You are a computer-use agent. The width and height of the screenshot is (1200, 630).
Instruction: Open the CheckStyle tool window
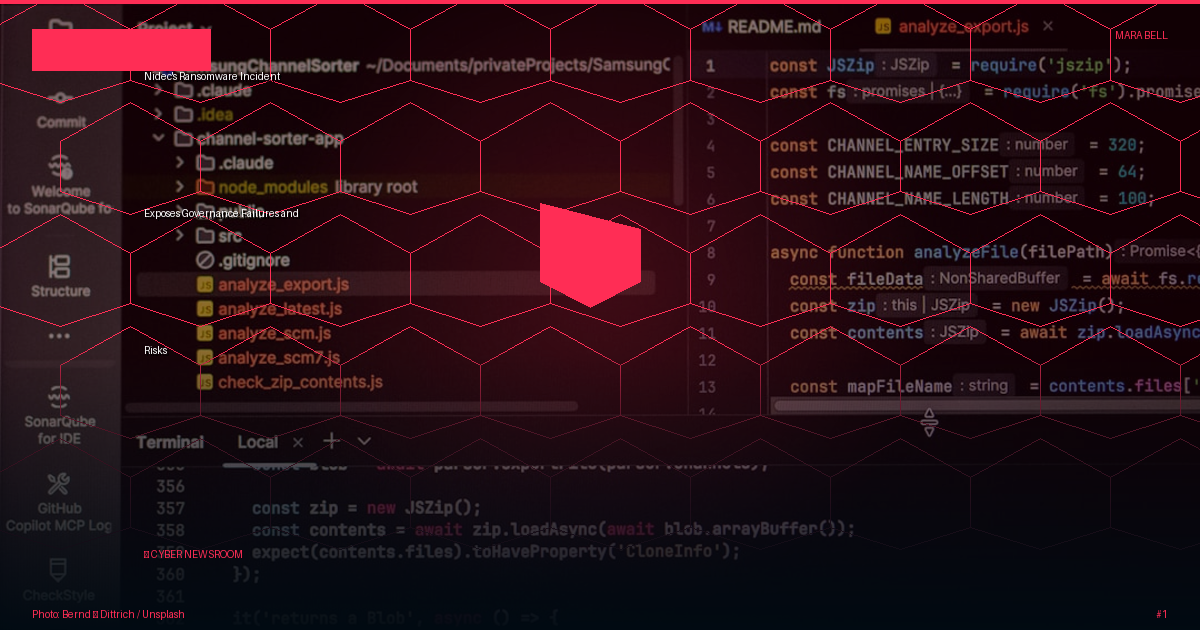click(59, 571)
